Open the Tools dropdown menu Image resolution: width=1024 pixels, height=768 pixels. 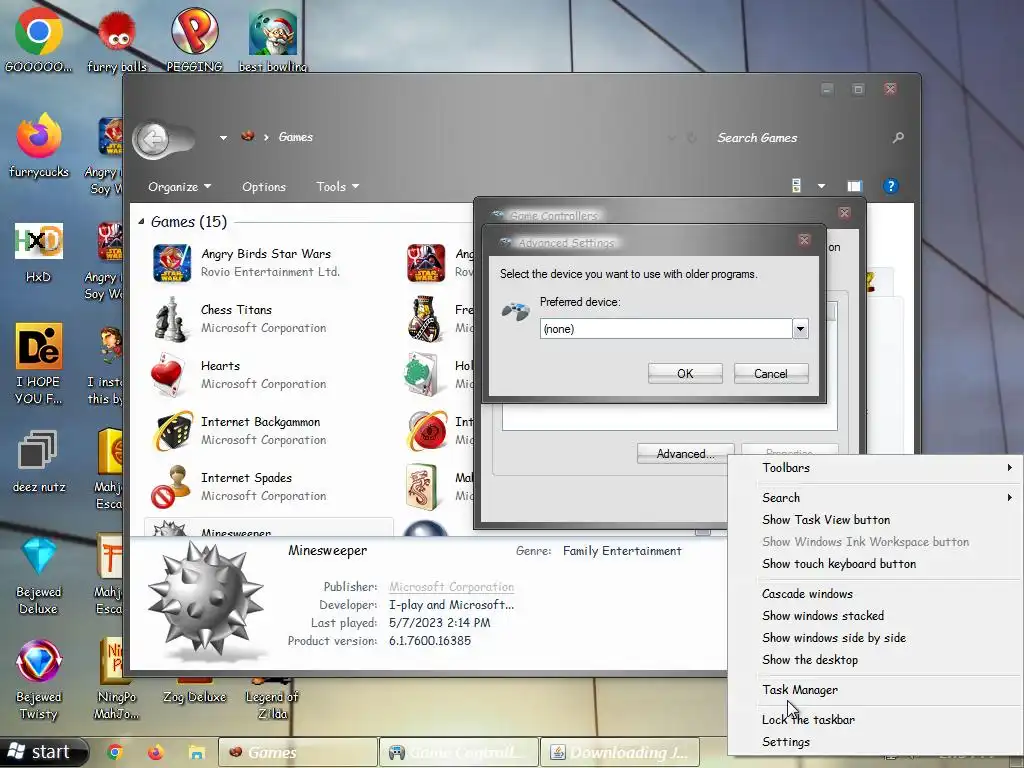coord(338,187)
